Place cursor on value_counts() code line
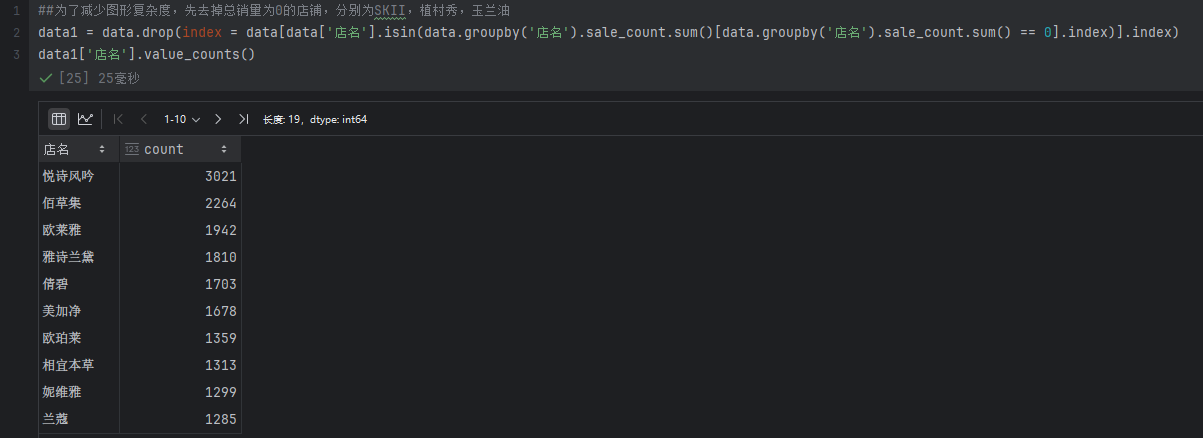This screenshot has width=1203, height=438. 147,54
